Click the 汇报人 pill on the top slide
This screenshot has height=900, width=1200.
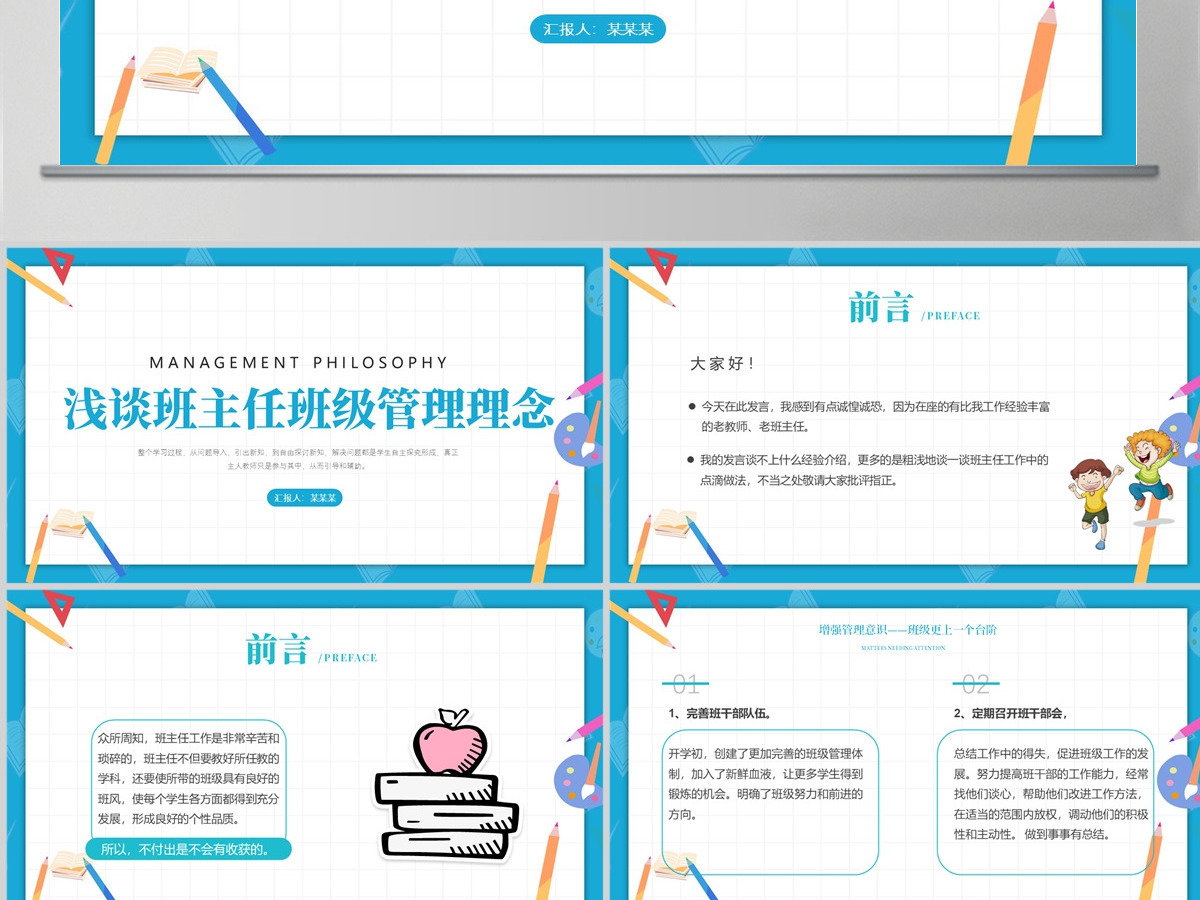pos(597,29)
